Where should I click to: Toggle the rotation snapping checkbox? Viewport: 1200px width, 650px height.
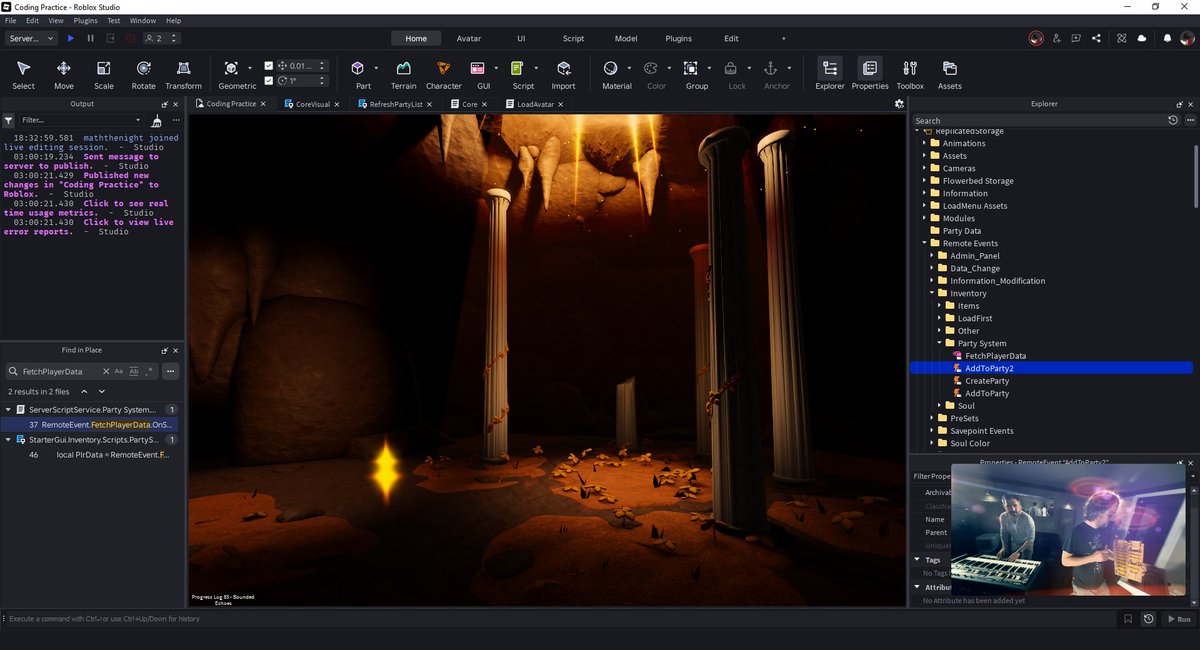(x=268, y=80)
